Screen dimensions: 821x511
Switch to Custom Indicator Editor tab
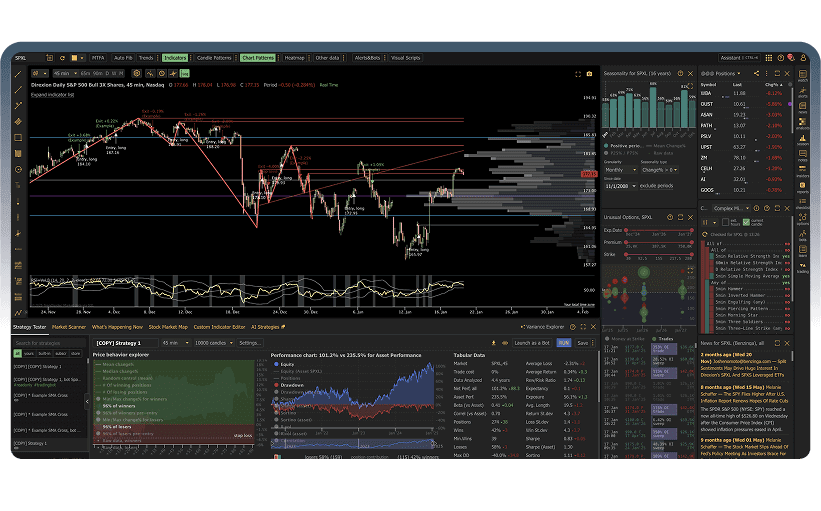[x=219, y=327]
